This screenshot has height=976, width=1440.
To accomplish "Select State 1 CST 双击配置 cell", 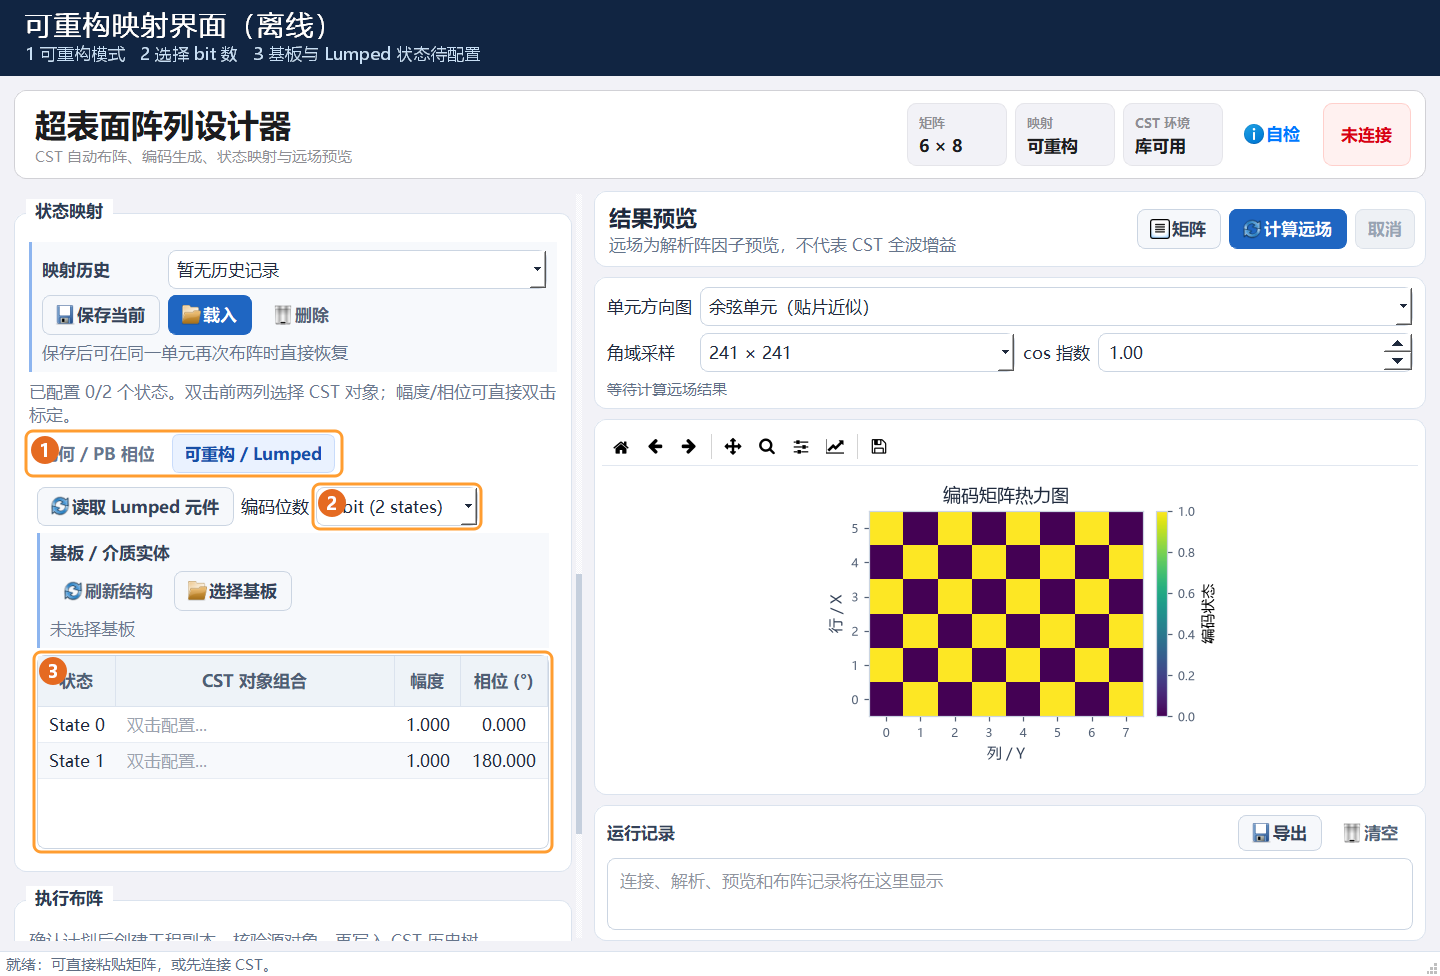I will (x=255, y=761).
